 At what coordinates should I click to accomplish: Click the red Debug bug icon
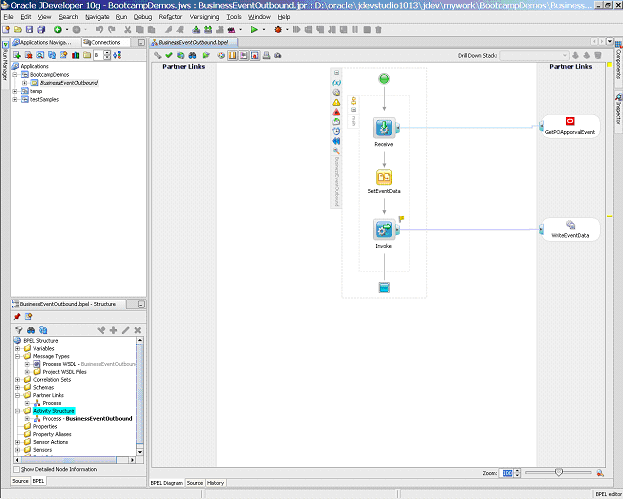click(278, 29)
